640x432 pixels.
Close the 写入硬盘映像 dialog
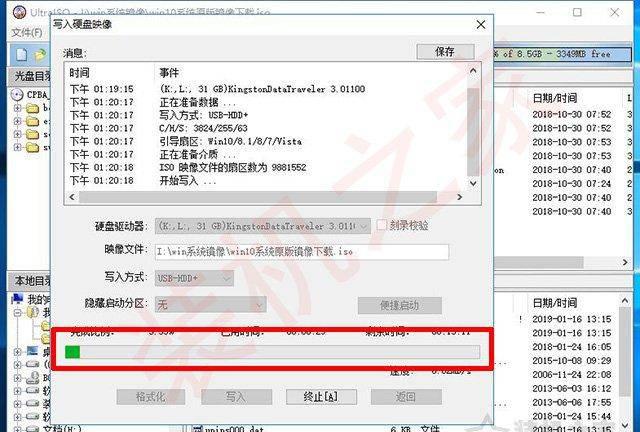[x=481, y=24]
